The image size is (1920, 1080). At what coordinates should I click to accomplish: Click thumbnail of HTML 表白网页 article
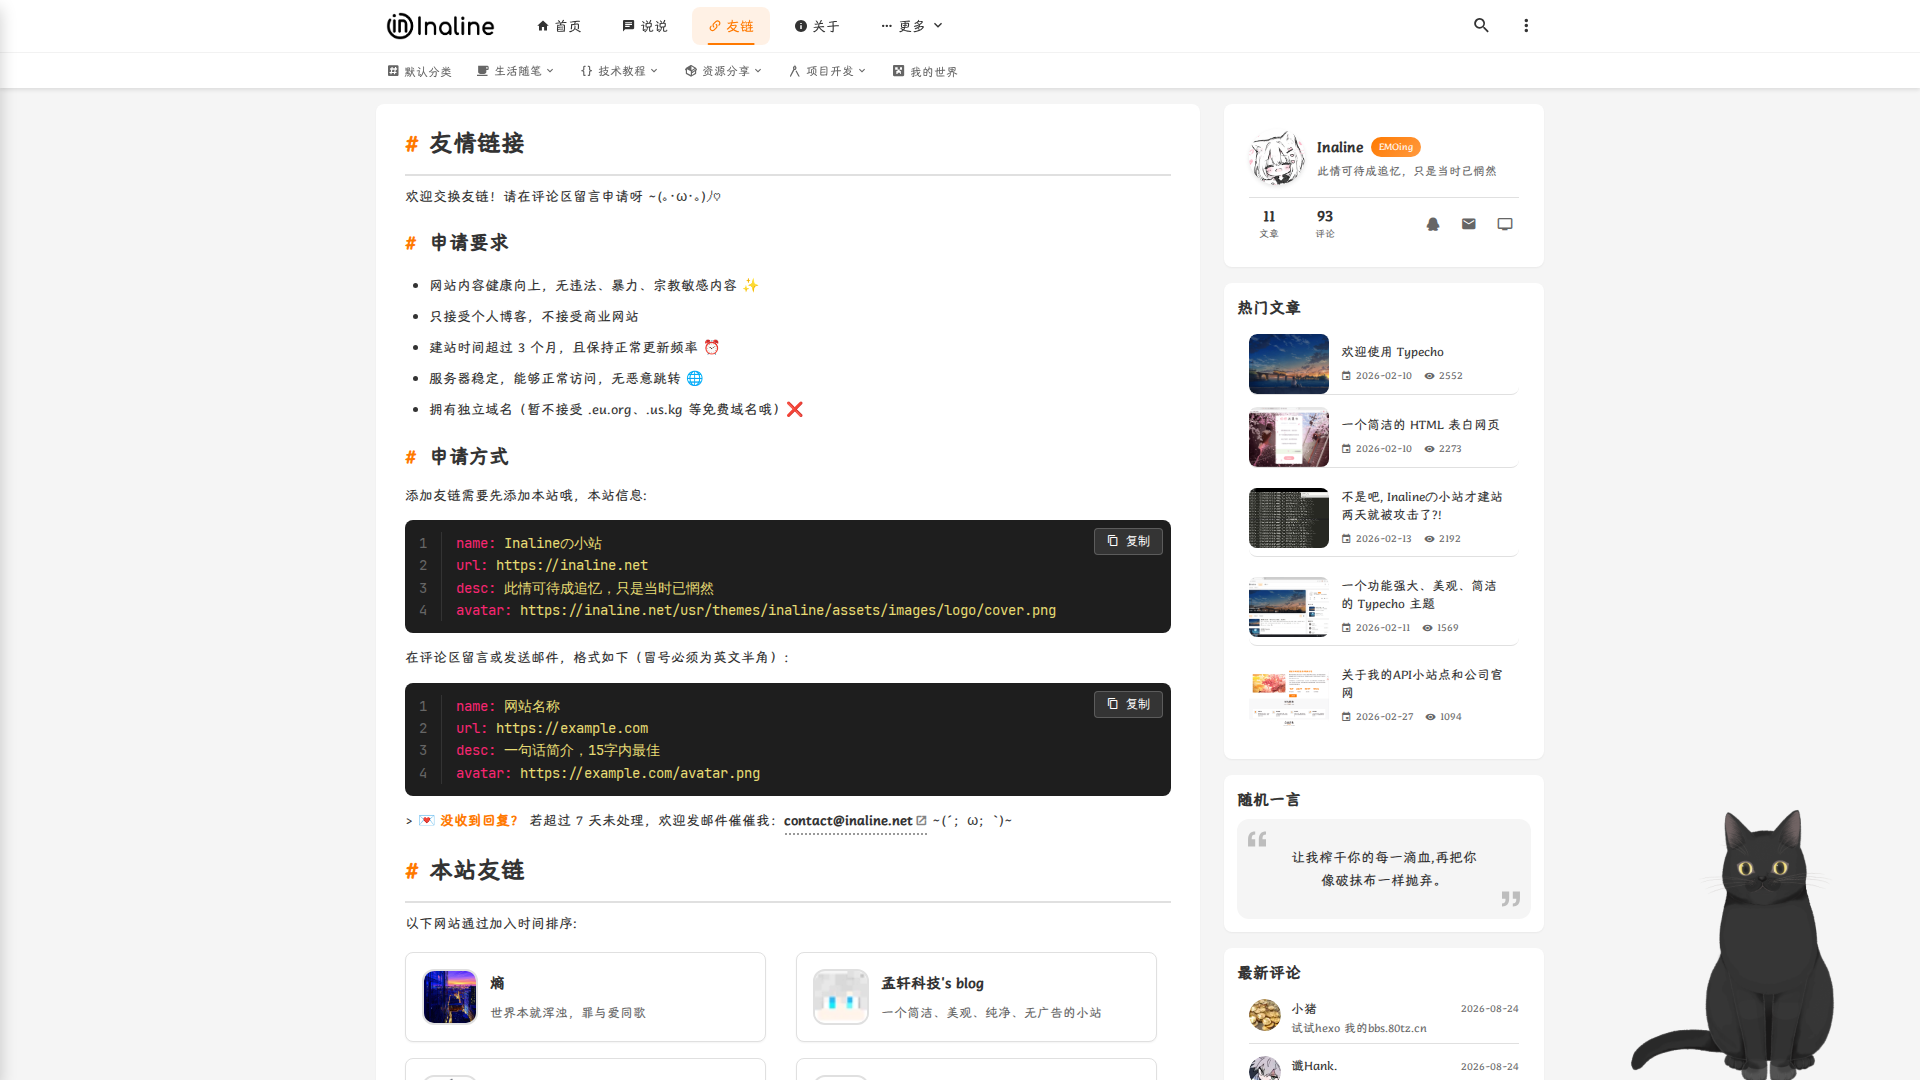(1289, 437)
